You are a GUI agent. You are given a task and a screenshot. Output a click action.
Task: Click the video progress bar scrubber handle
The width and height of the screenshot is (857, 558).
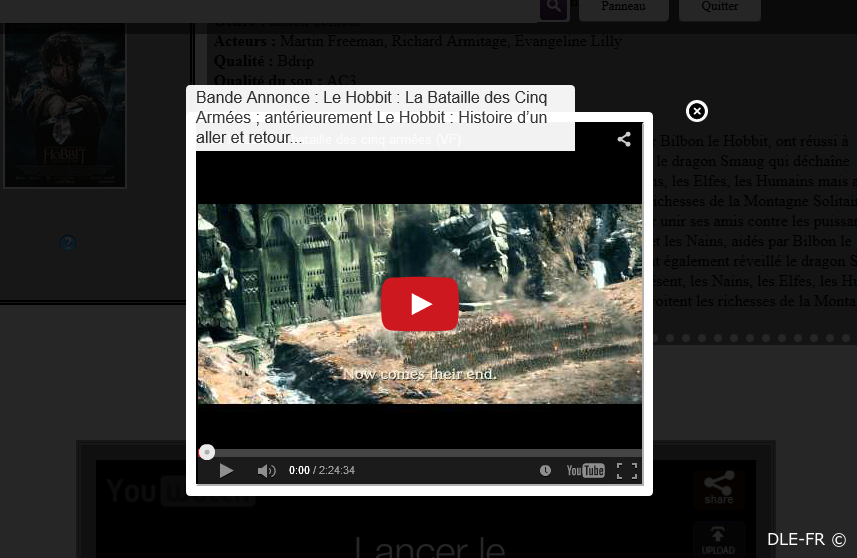[x=207, y=452]
